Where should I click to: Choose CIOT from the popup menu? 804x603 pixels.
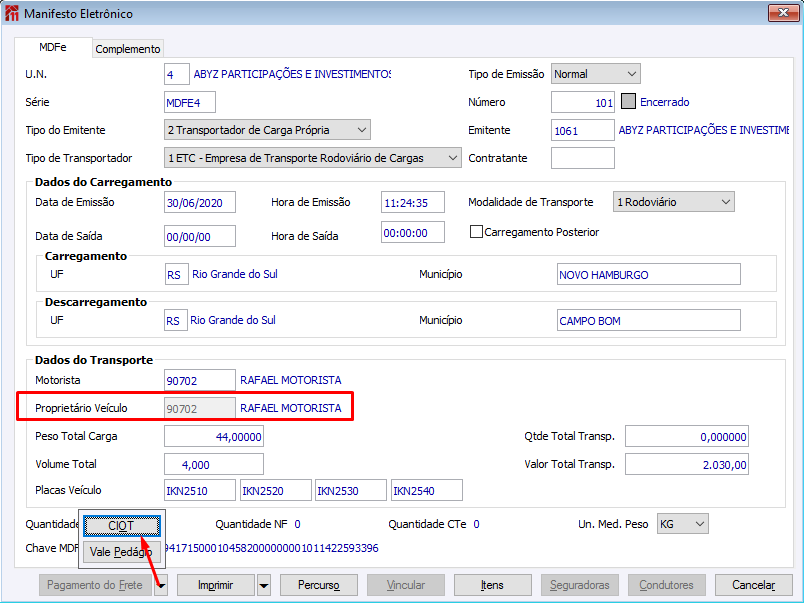click(x=122, y=526)
